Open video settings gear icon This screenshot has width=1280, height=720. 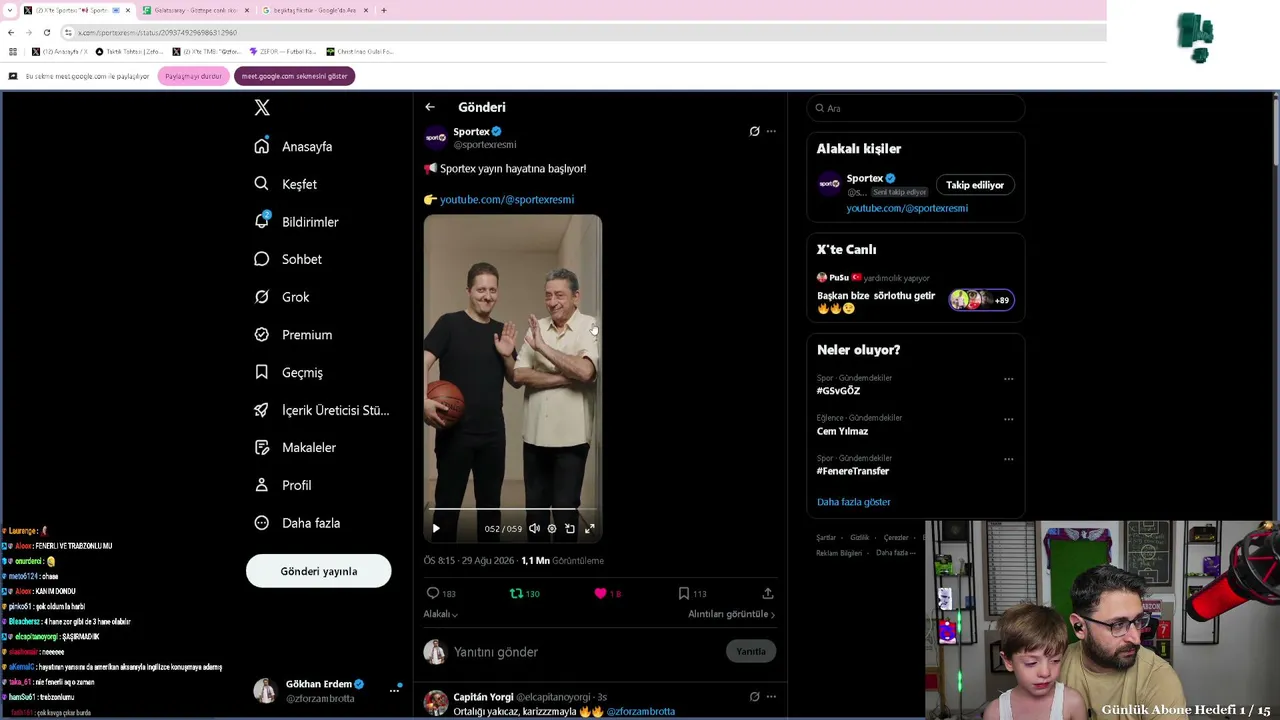[552, 528]
